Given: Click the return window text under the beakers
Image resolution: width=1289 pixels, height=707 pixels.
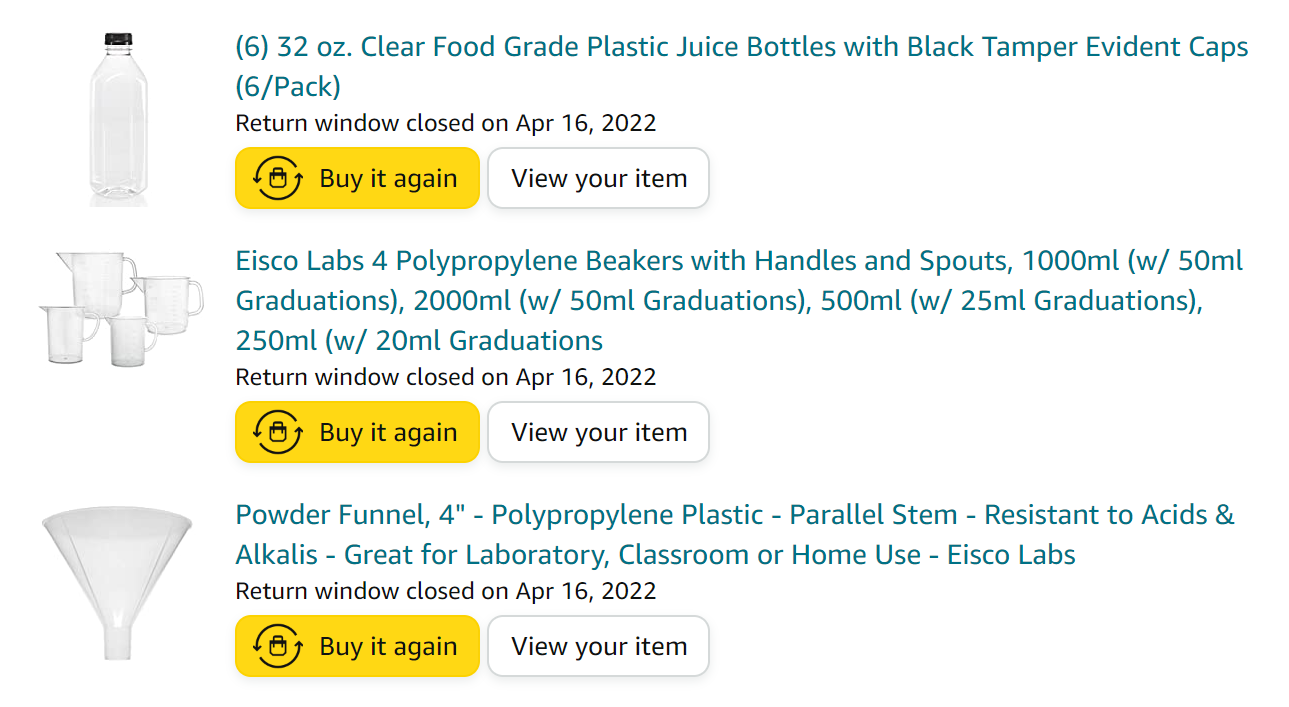Looking at the screenshot, I should tap(446, 377).
